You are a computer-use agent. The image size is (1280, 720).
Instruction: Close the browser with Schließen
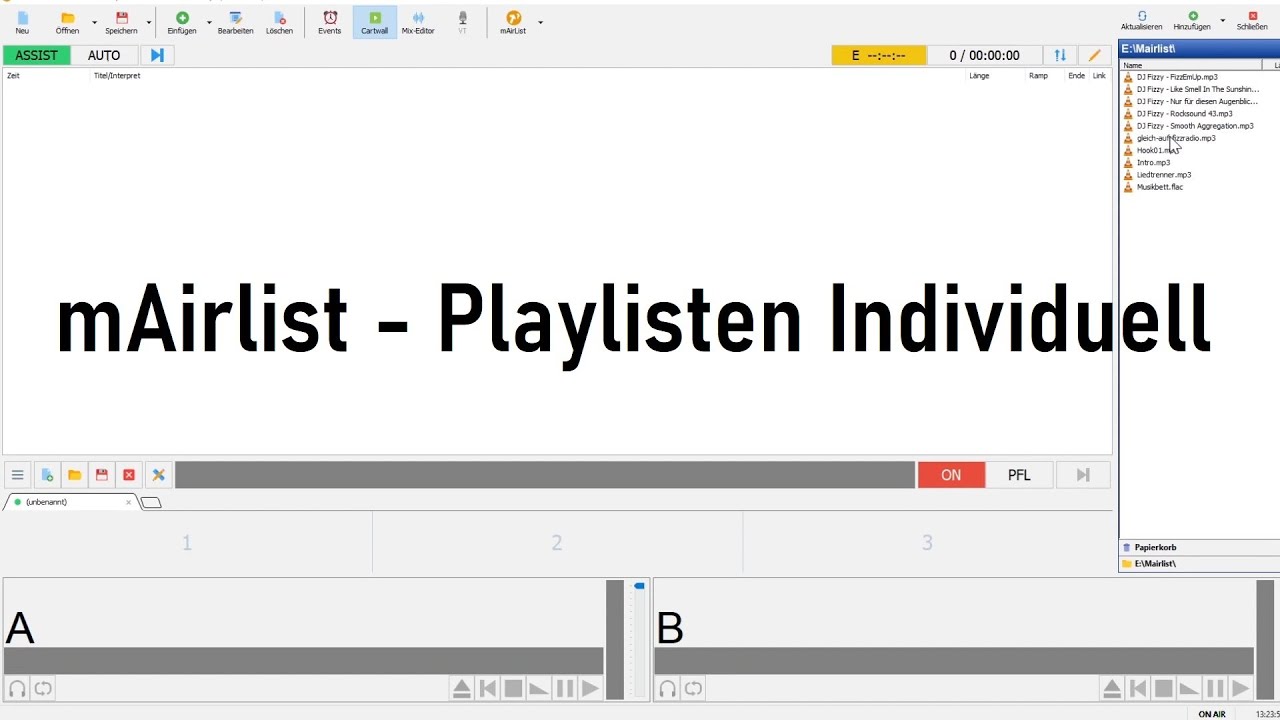tap(1252, 20)
